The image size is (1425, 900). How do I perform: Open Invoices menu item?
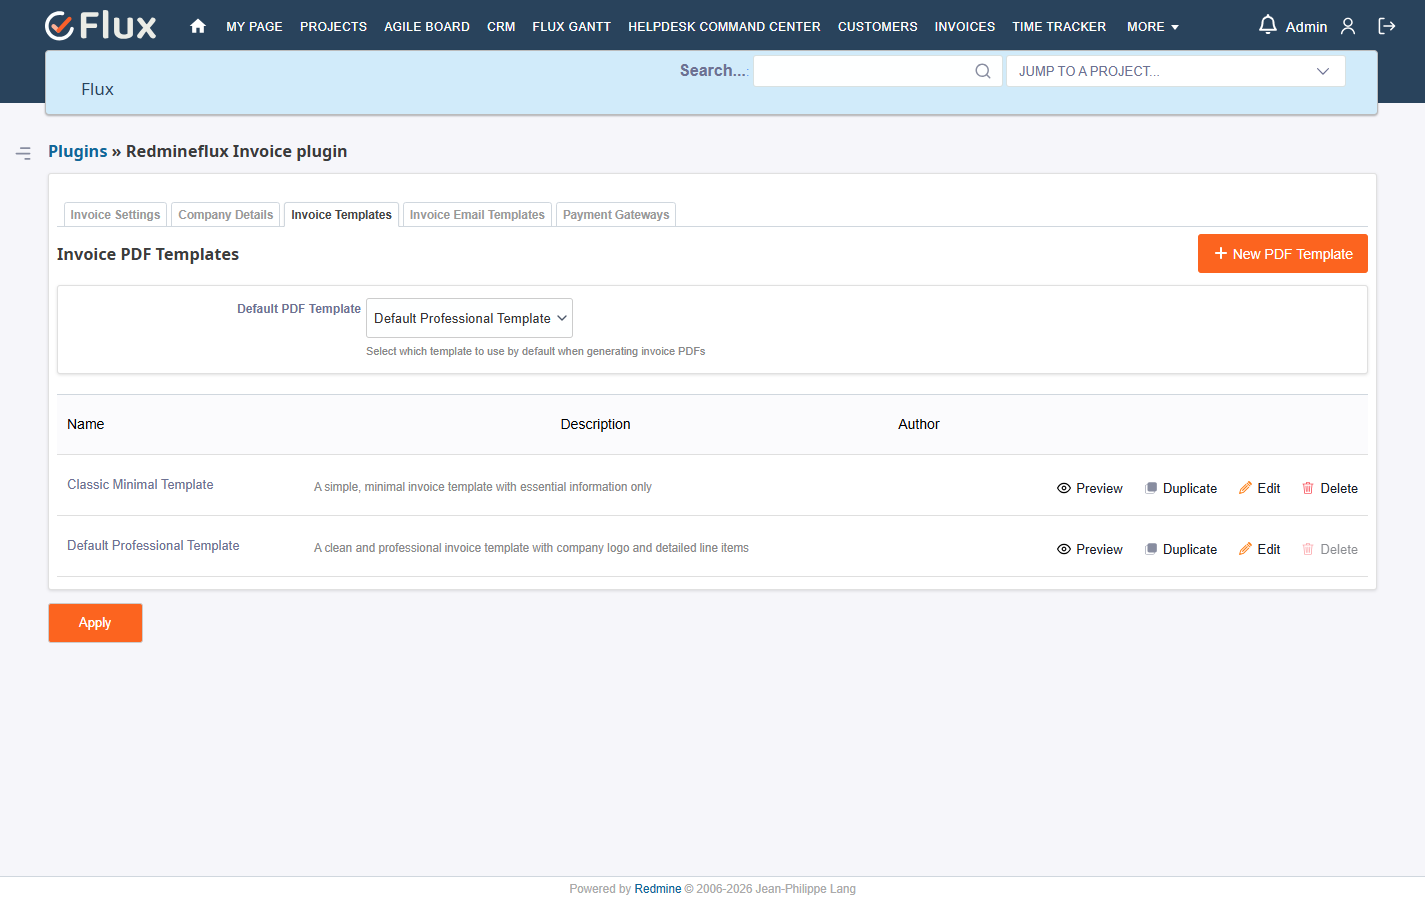tap(964, 27)
